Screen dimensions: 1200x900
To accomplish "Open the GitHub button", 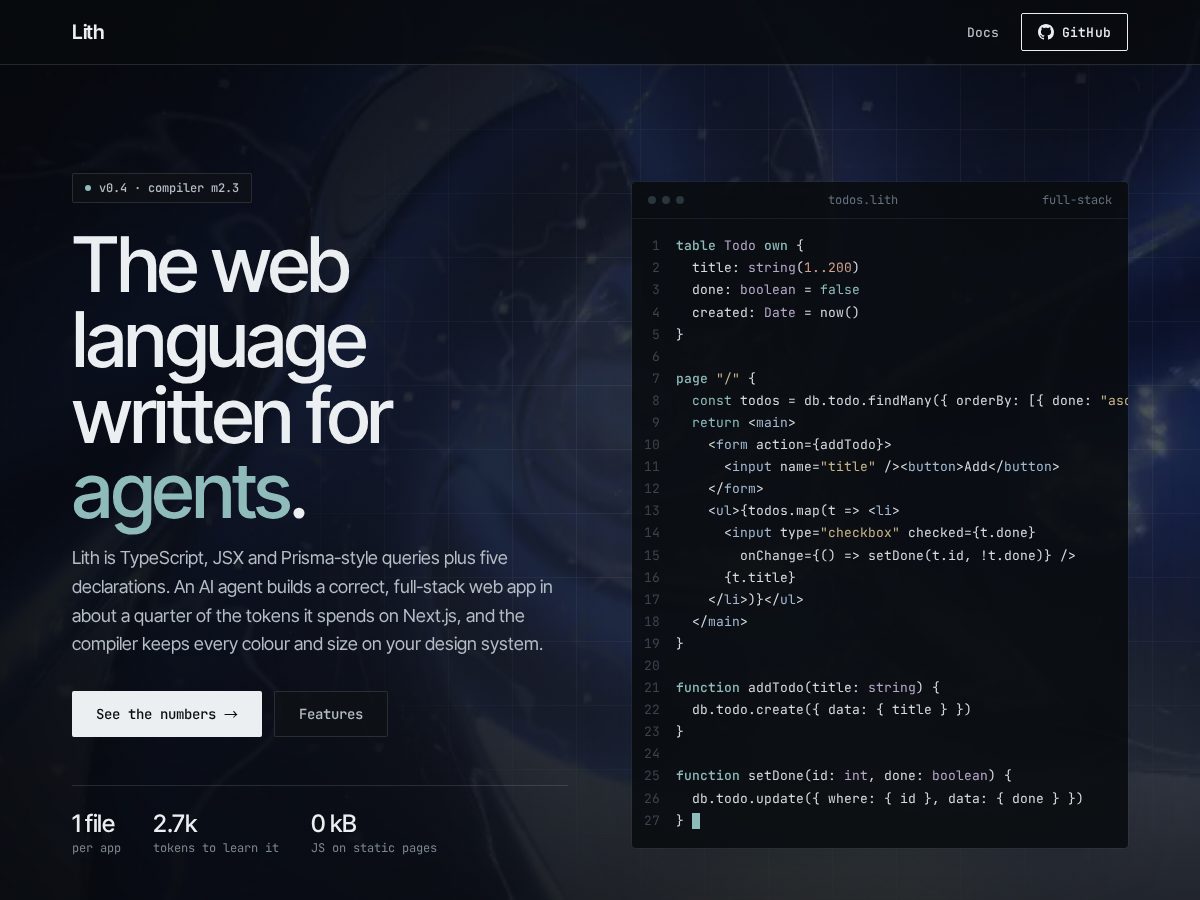I will click(1074, 32).
